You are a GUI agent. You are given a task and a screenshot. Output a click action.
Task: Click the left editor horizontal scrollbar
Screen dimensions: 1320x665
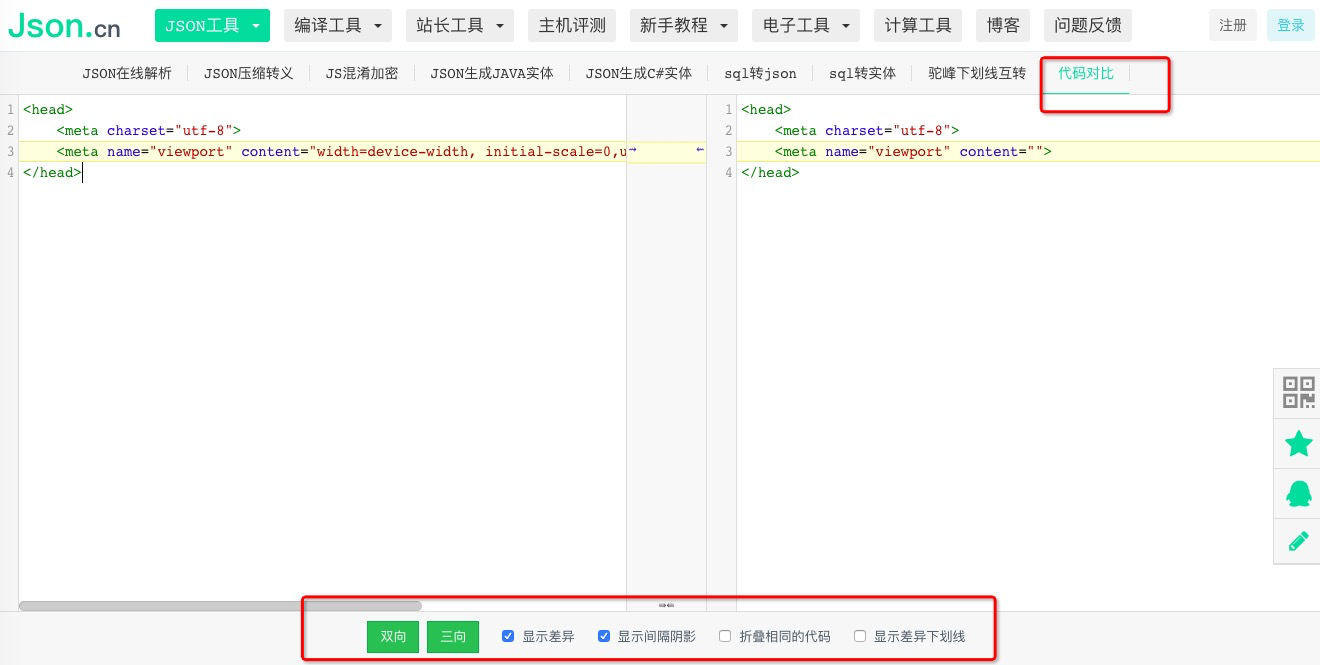point(220,605)
